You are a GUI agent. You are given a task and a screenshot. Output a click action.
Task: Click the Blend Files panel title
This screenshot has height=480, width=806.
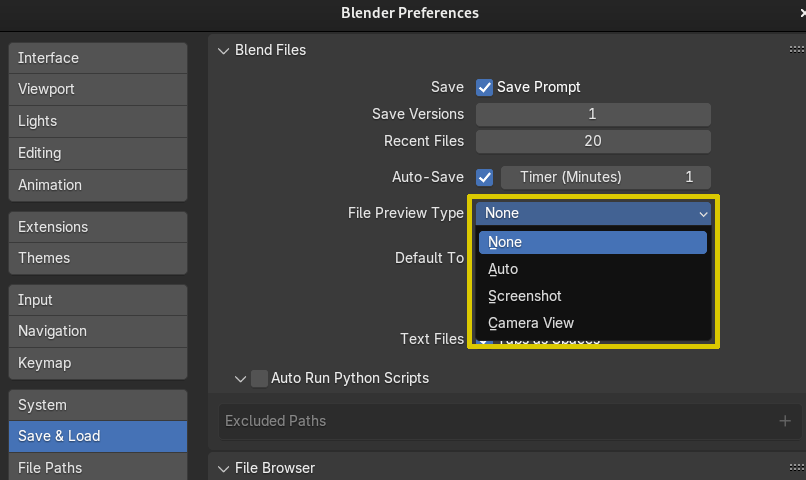pos(270,50)
